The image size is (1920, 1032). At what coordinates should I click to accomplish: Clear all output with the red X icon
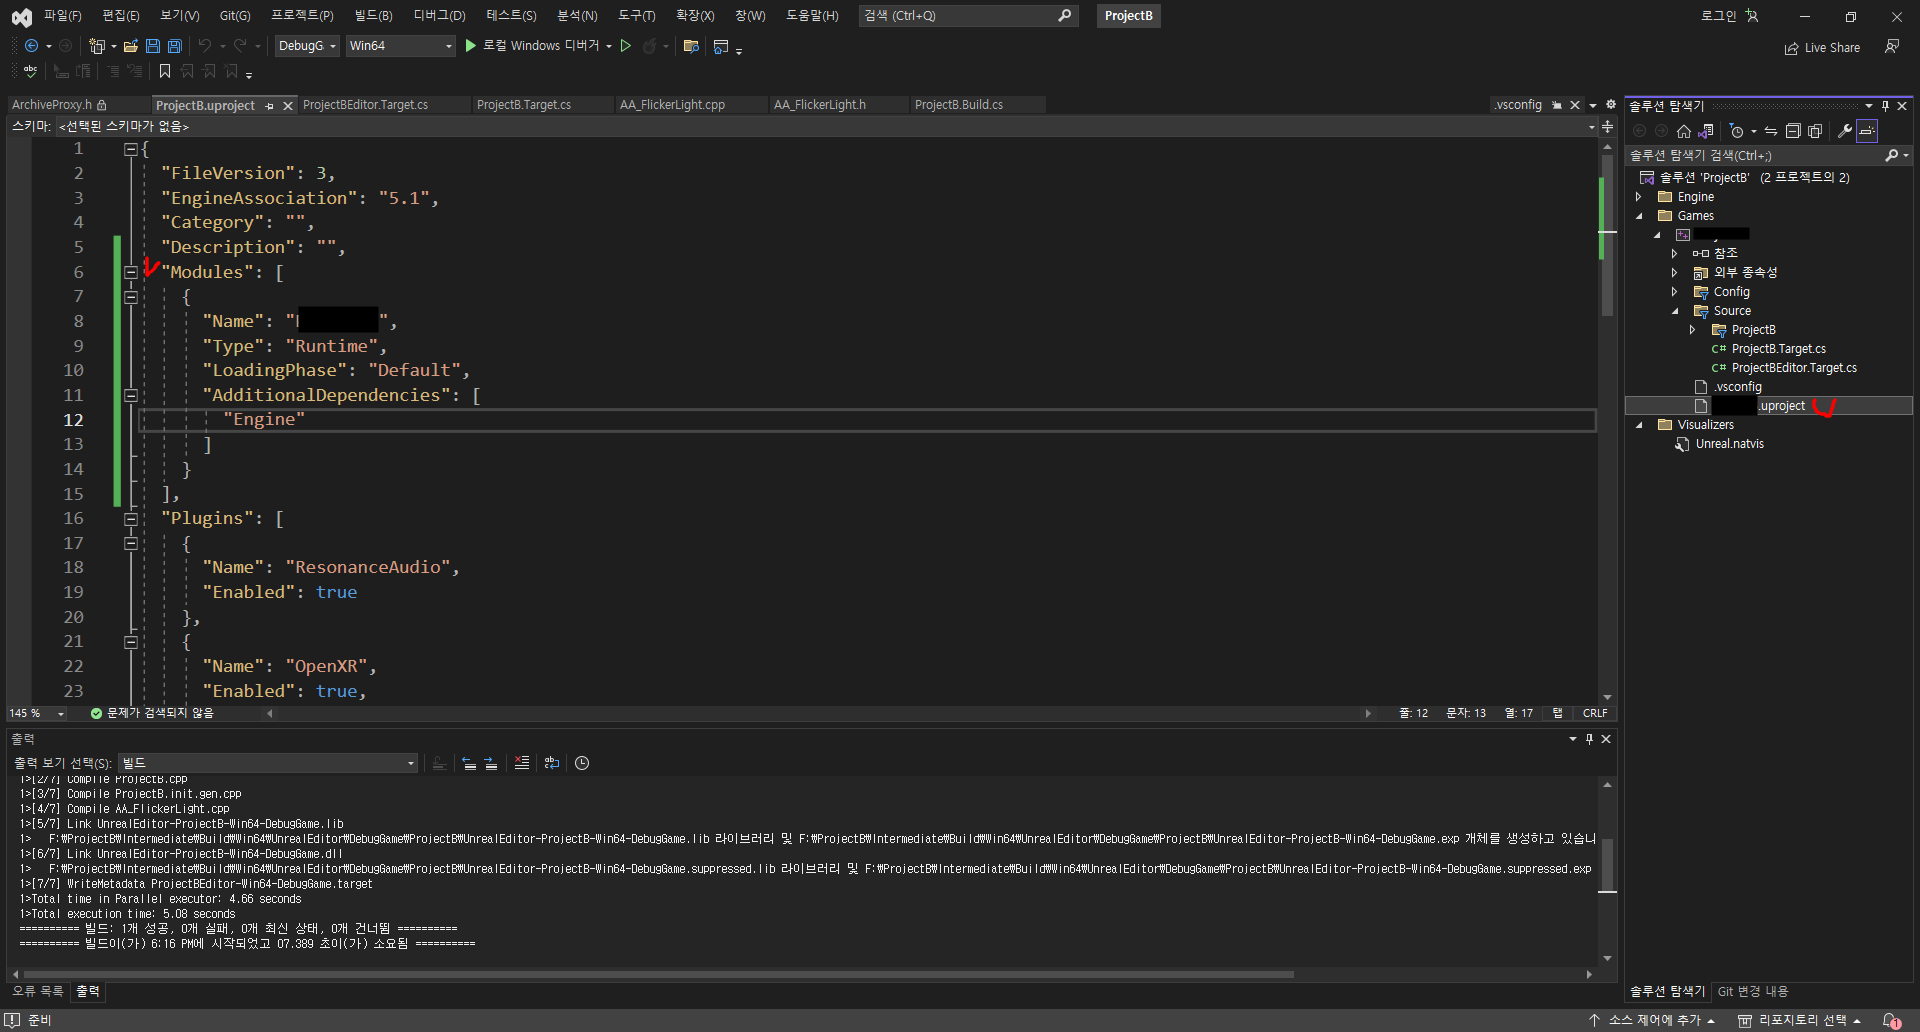(x=522, y=763)
